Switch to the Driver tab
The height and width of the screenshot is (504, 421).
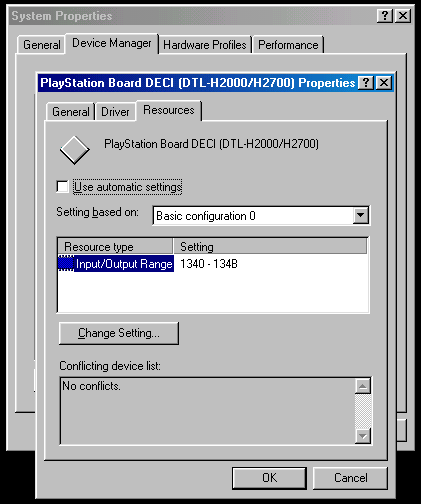click(115, 112)
